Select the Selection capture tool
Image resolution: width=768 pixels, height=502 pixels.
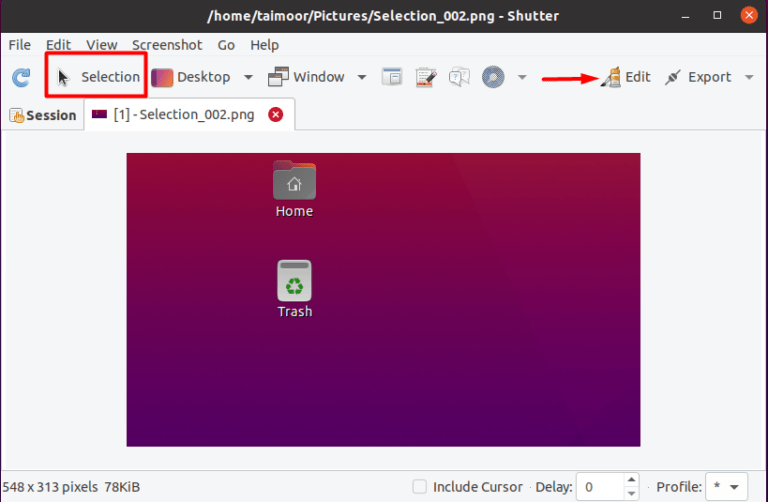[x=98, y=77]
